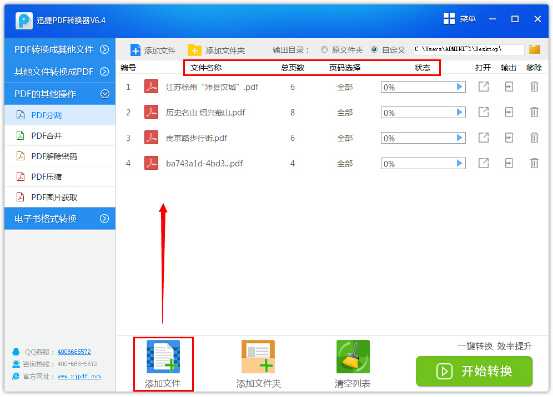Image resolution: width=553 pixels, height=397 pixels.
Task: Click the QQ number link
Action: click(74, 352)
